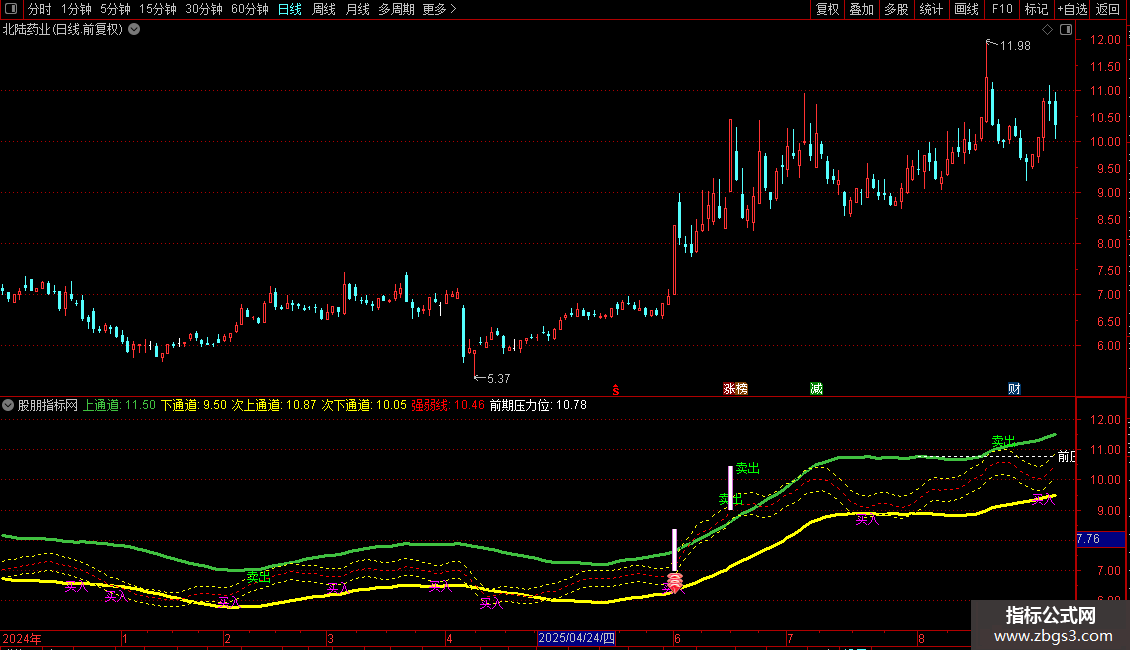Select the 日线 daily chart tab
The height and width of the screenshot is (650, 1130).
(290, 9)
